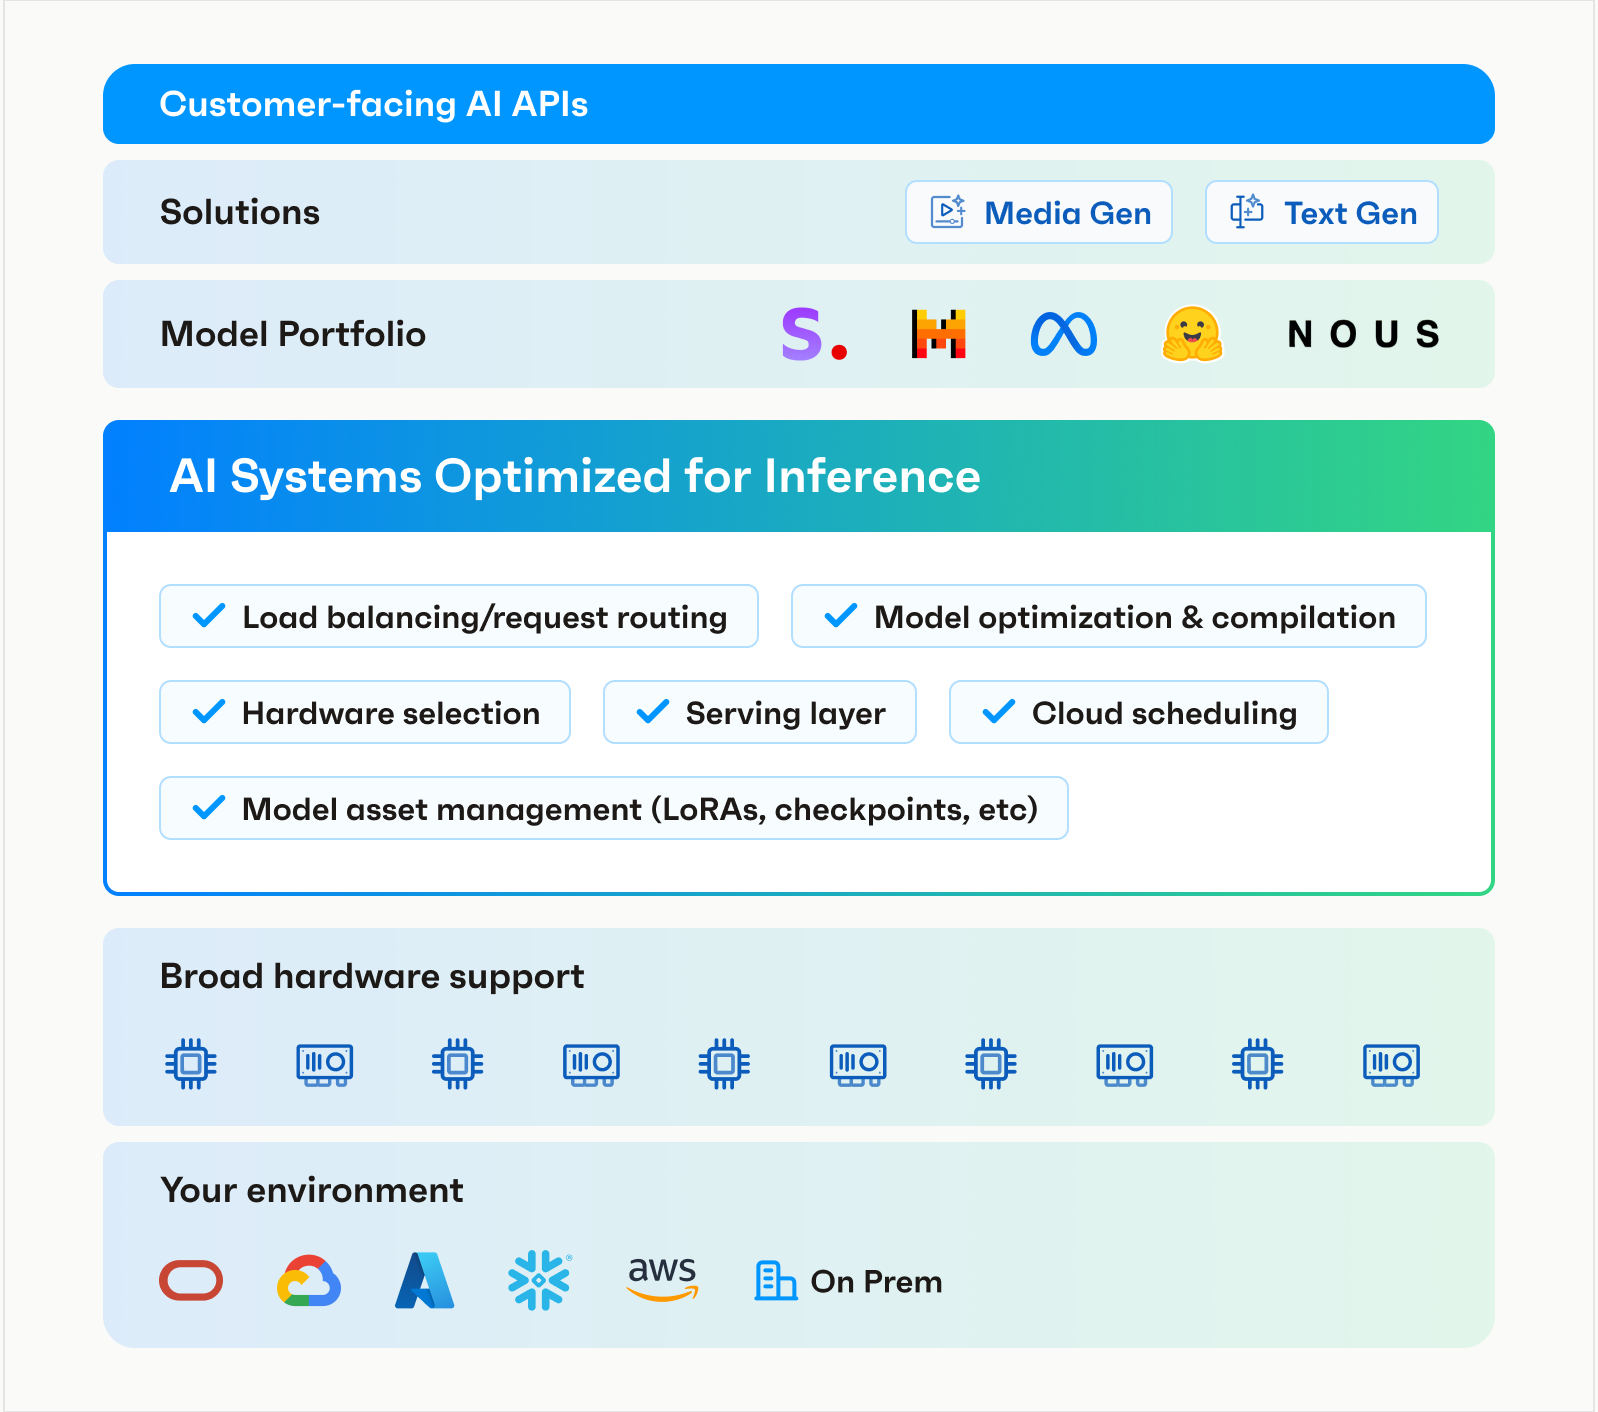Click checkmark next to Hardware selection
The width and height of the screenshot is (1598, 1412).
(x=208, y=712)
